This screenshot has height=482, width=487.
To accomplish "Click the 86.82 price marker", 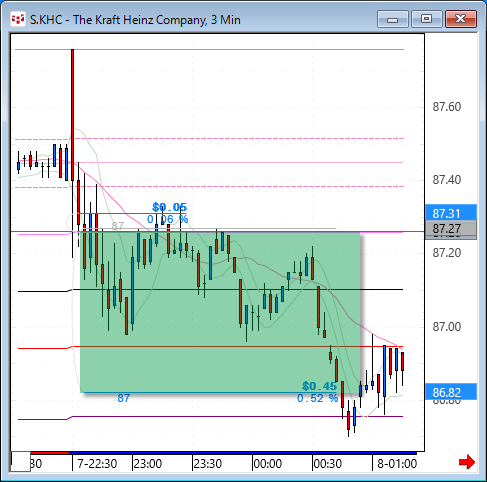I will coord(451,392).
